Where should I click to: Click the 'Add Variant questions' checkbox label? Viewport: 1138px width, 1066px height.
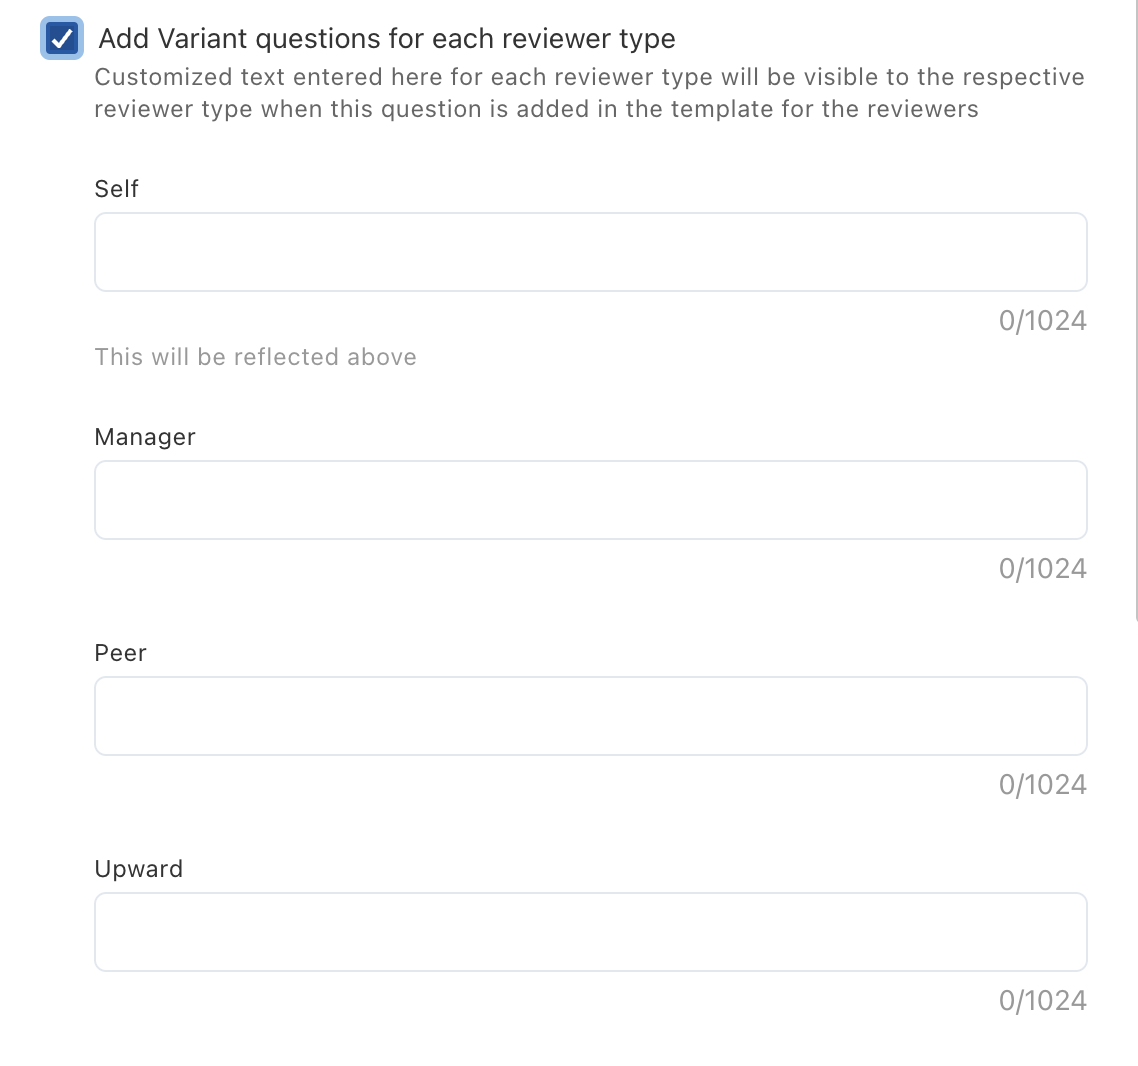[386, 39]
